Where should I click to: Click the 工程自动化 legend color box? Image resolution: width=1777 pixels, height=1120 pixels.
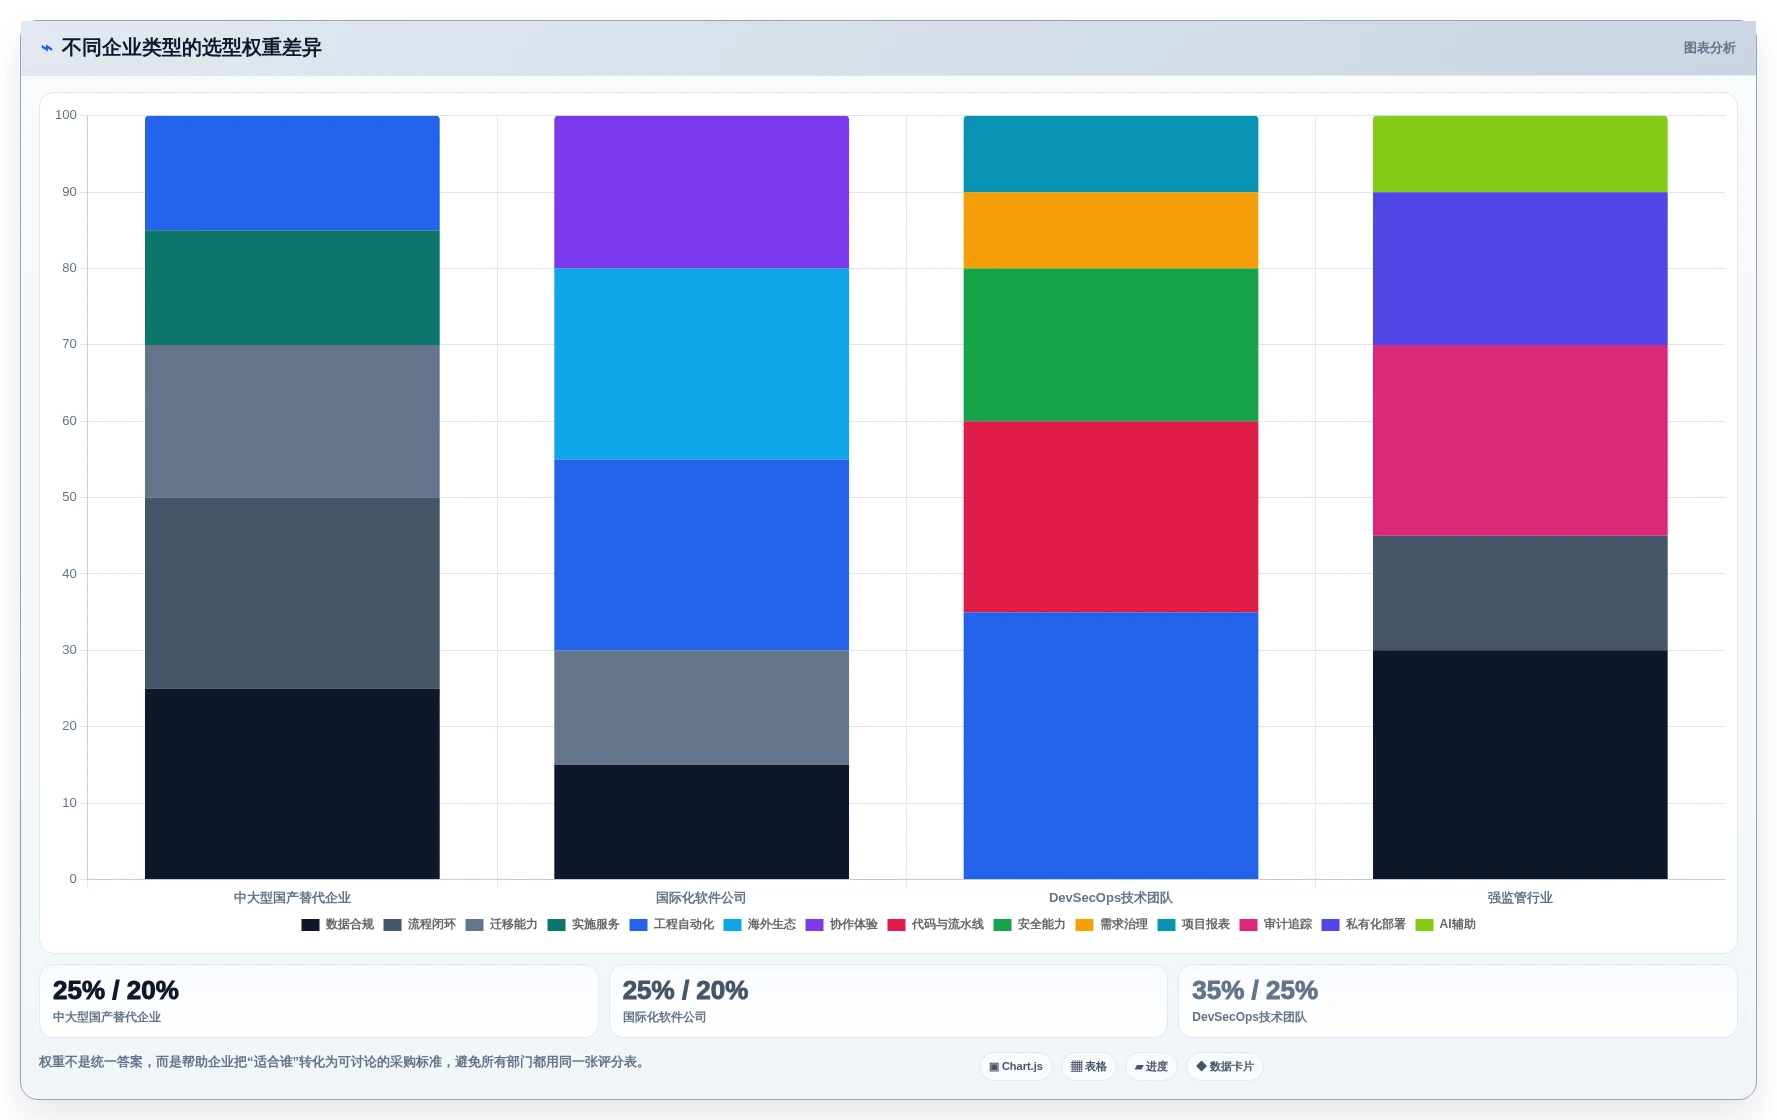click(638, 925)
